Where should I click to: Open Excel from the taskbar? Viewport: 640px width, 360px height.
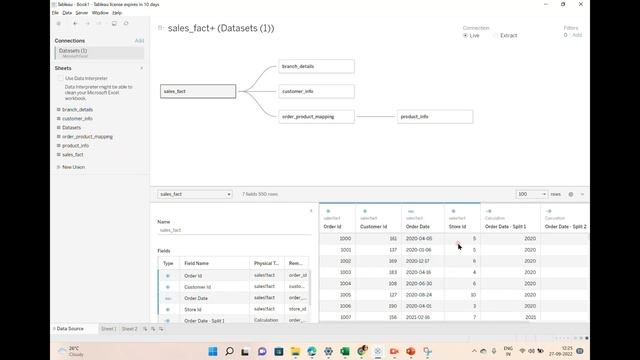[345, 351]
